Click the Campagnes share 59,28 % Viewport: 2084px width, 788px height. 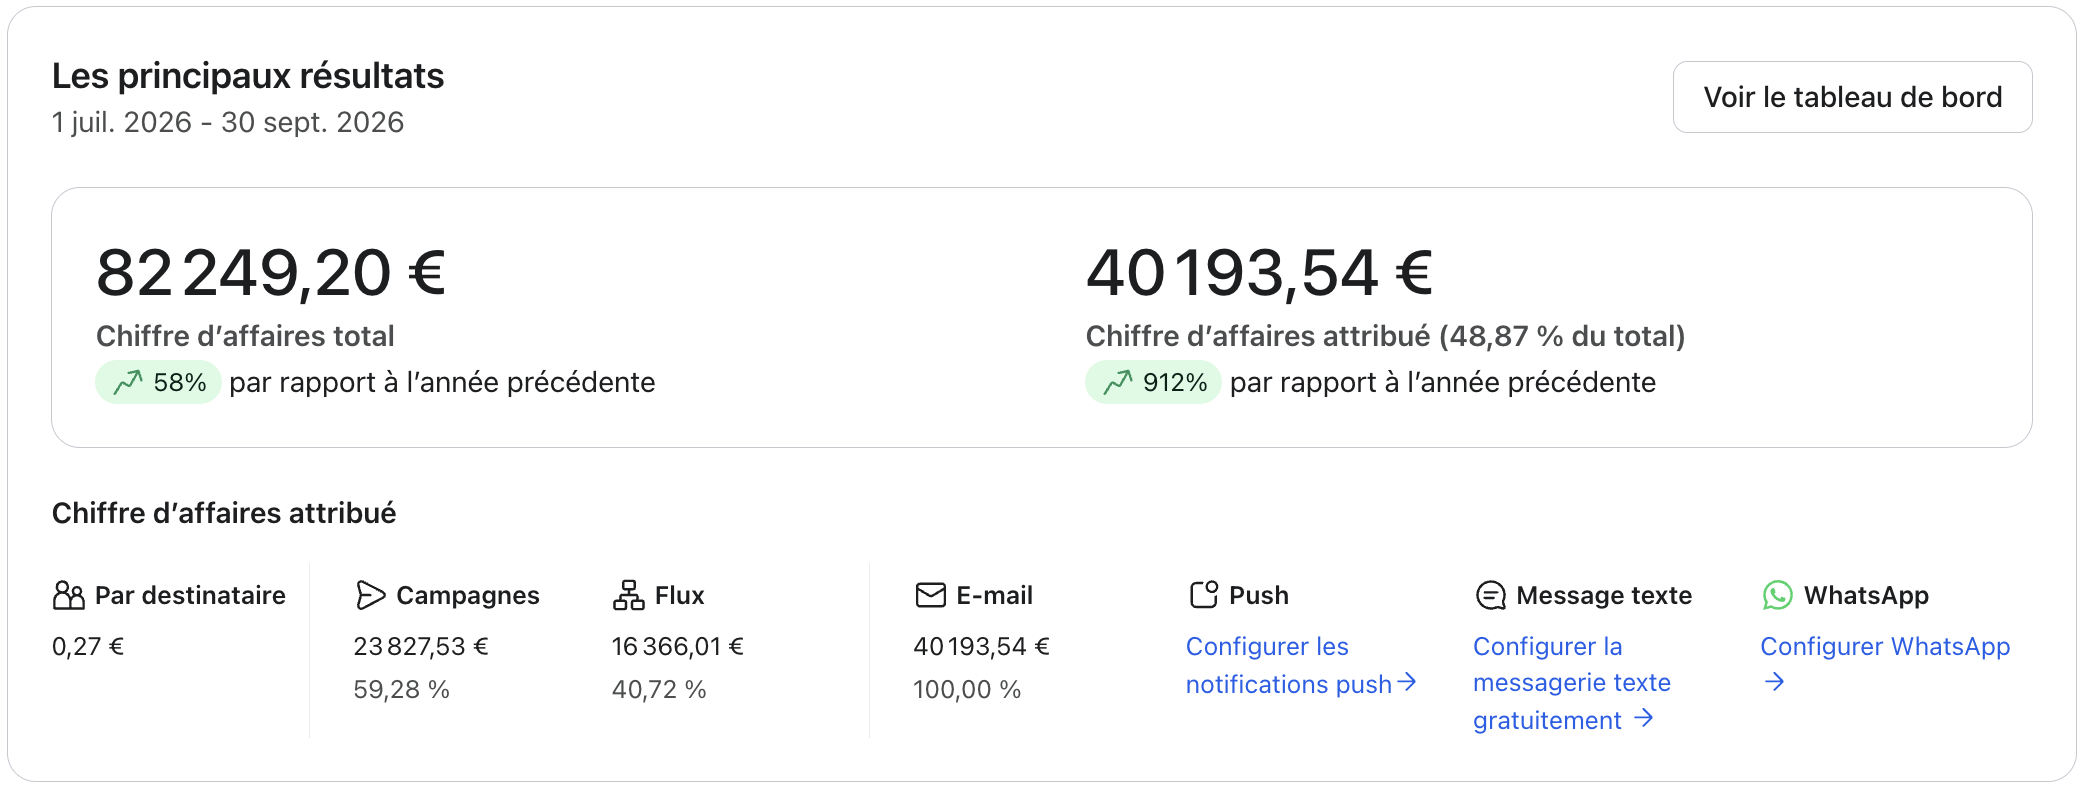[x=401, y=690]
